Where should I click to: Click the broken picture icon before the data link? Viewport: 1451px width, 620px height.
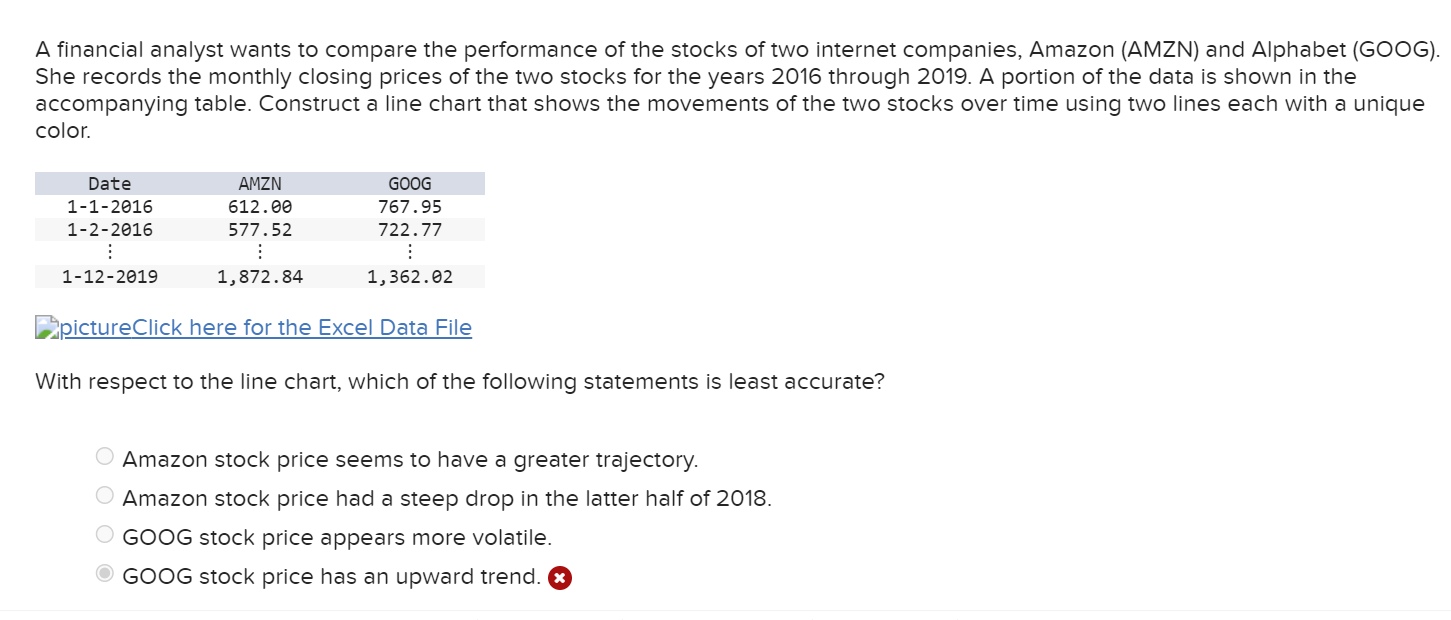(x=45, y=327)
